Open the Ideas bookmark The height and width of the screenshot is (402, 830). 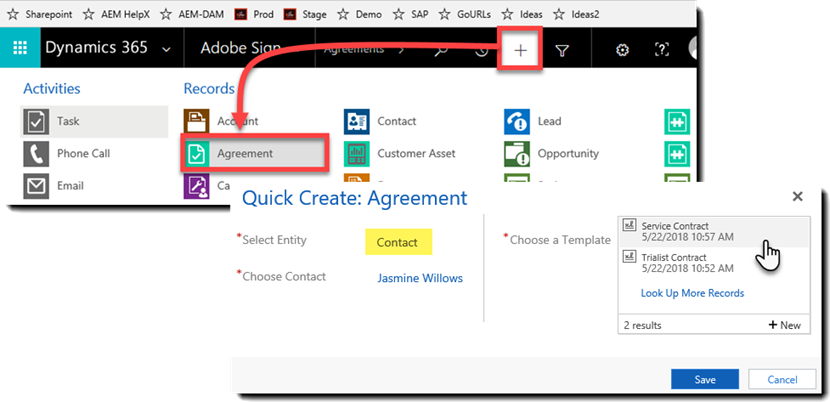[522, 14]
